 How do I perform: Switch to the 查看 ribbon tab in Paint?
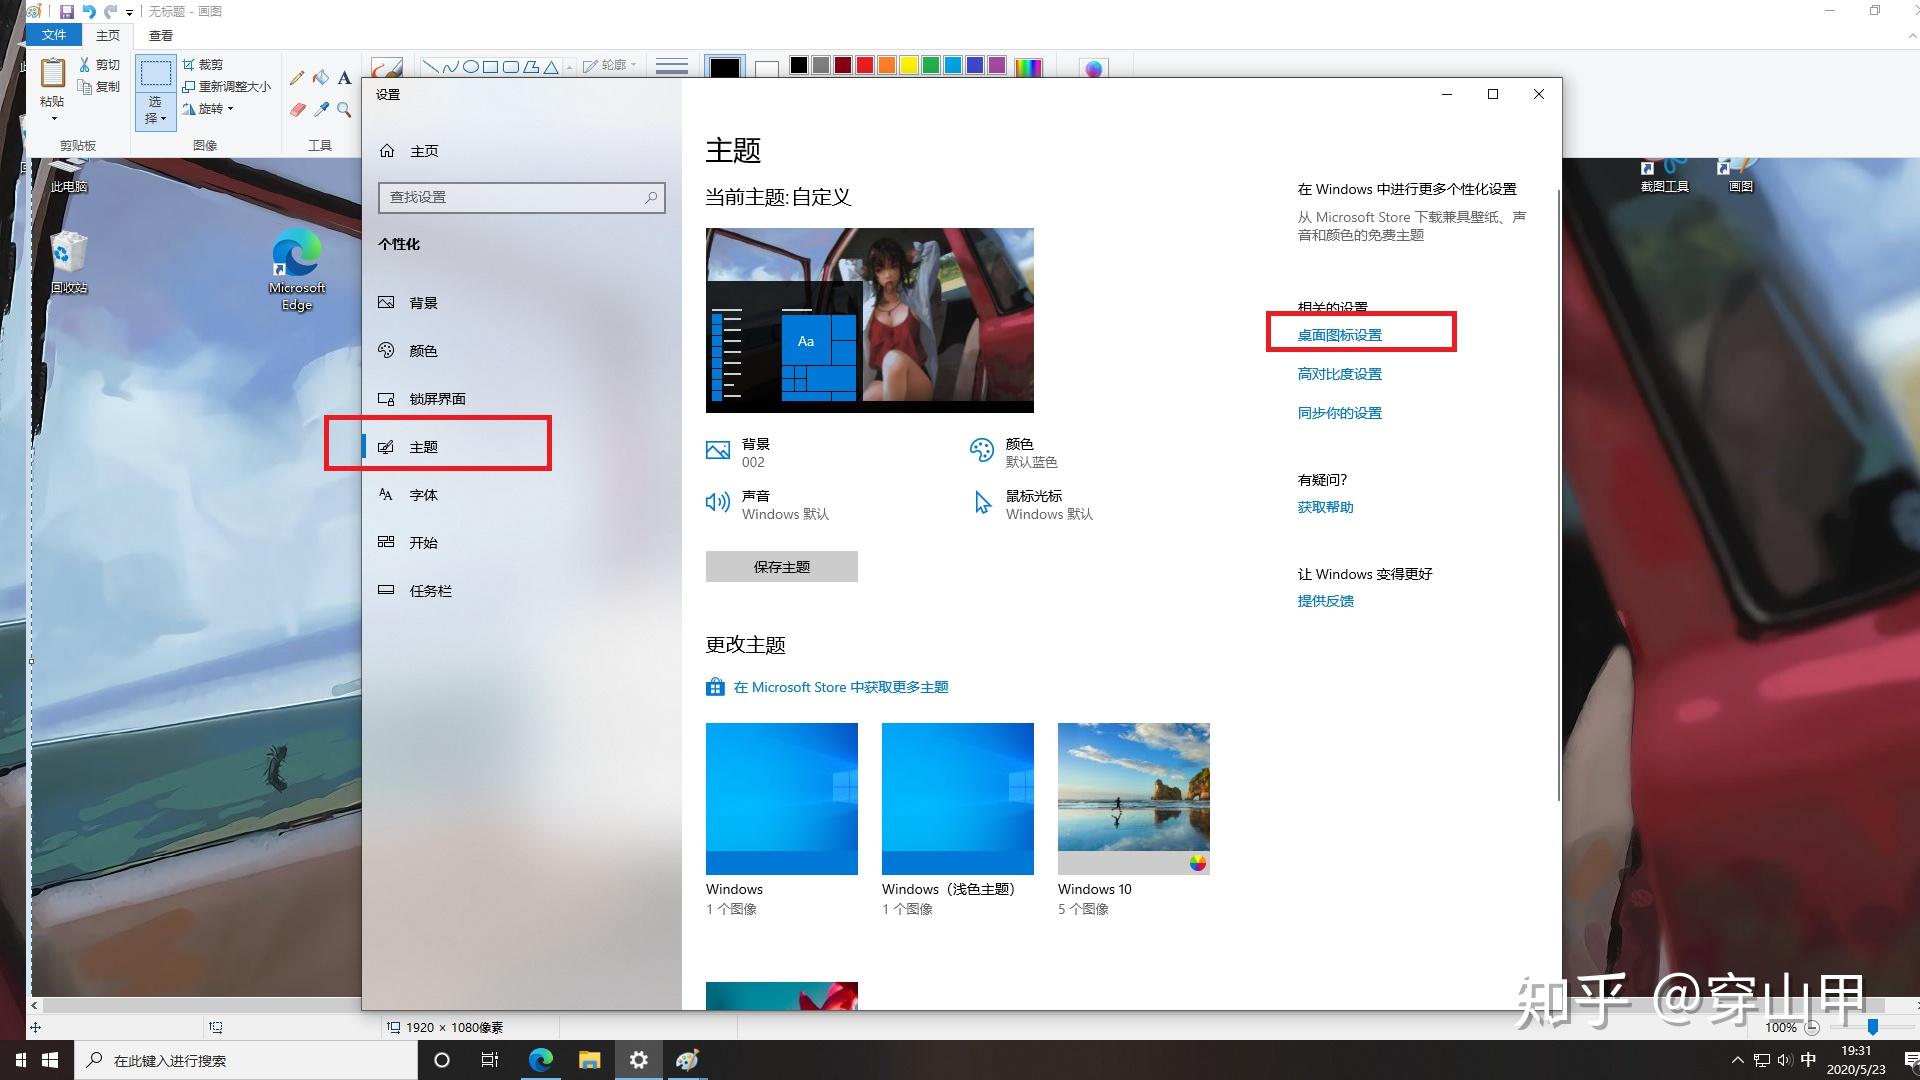(161, 35)
